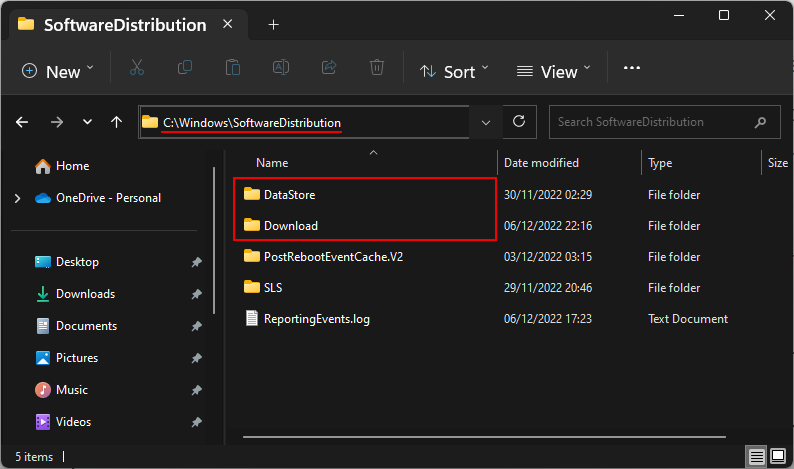Click the navigation pane vertical scrollbar
794x469 pixels.
214,241
